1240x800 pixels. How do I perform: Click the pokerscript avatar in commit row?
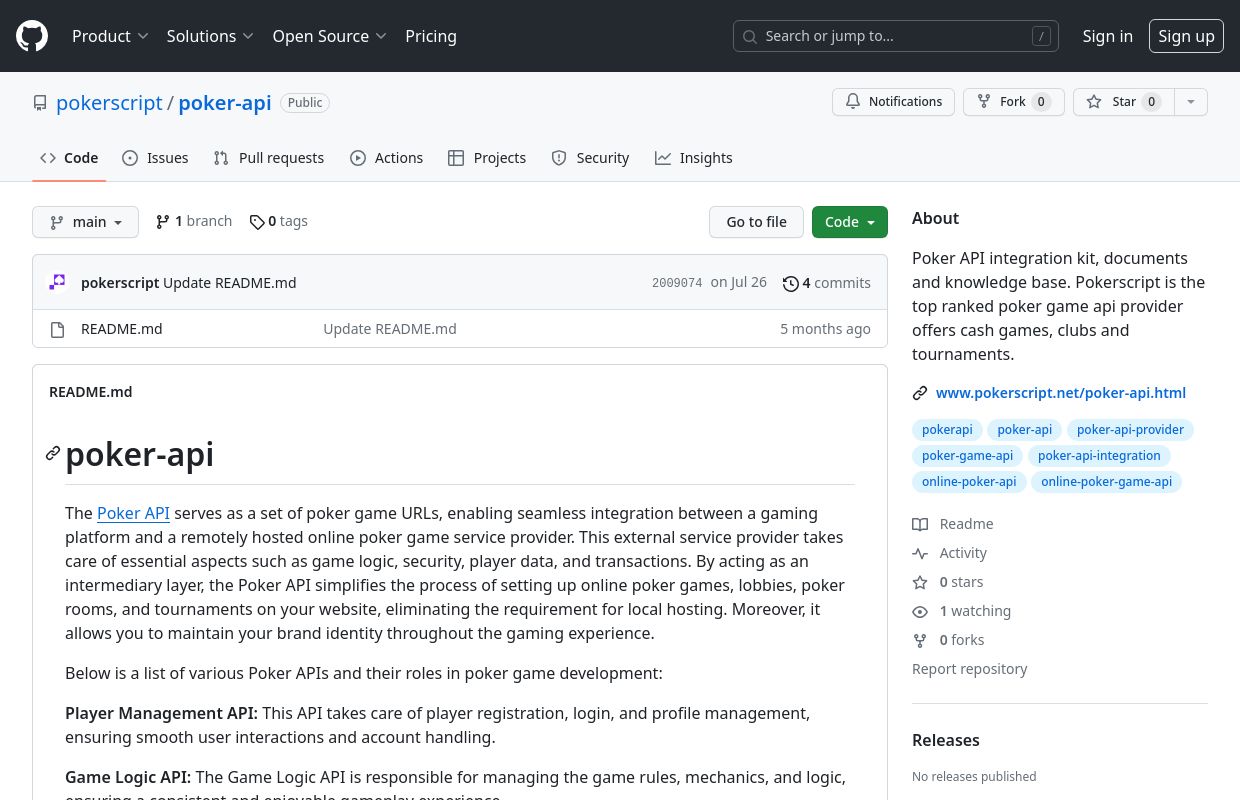tap(57, 282)
